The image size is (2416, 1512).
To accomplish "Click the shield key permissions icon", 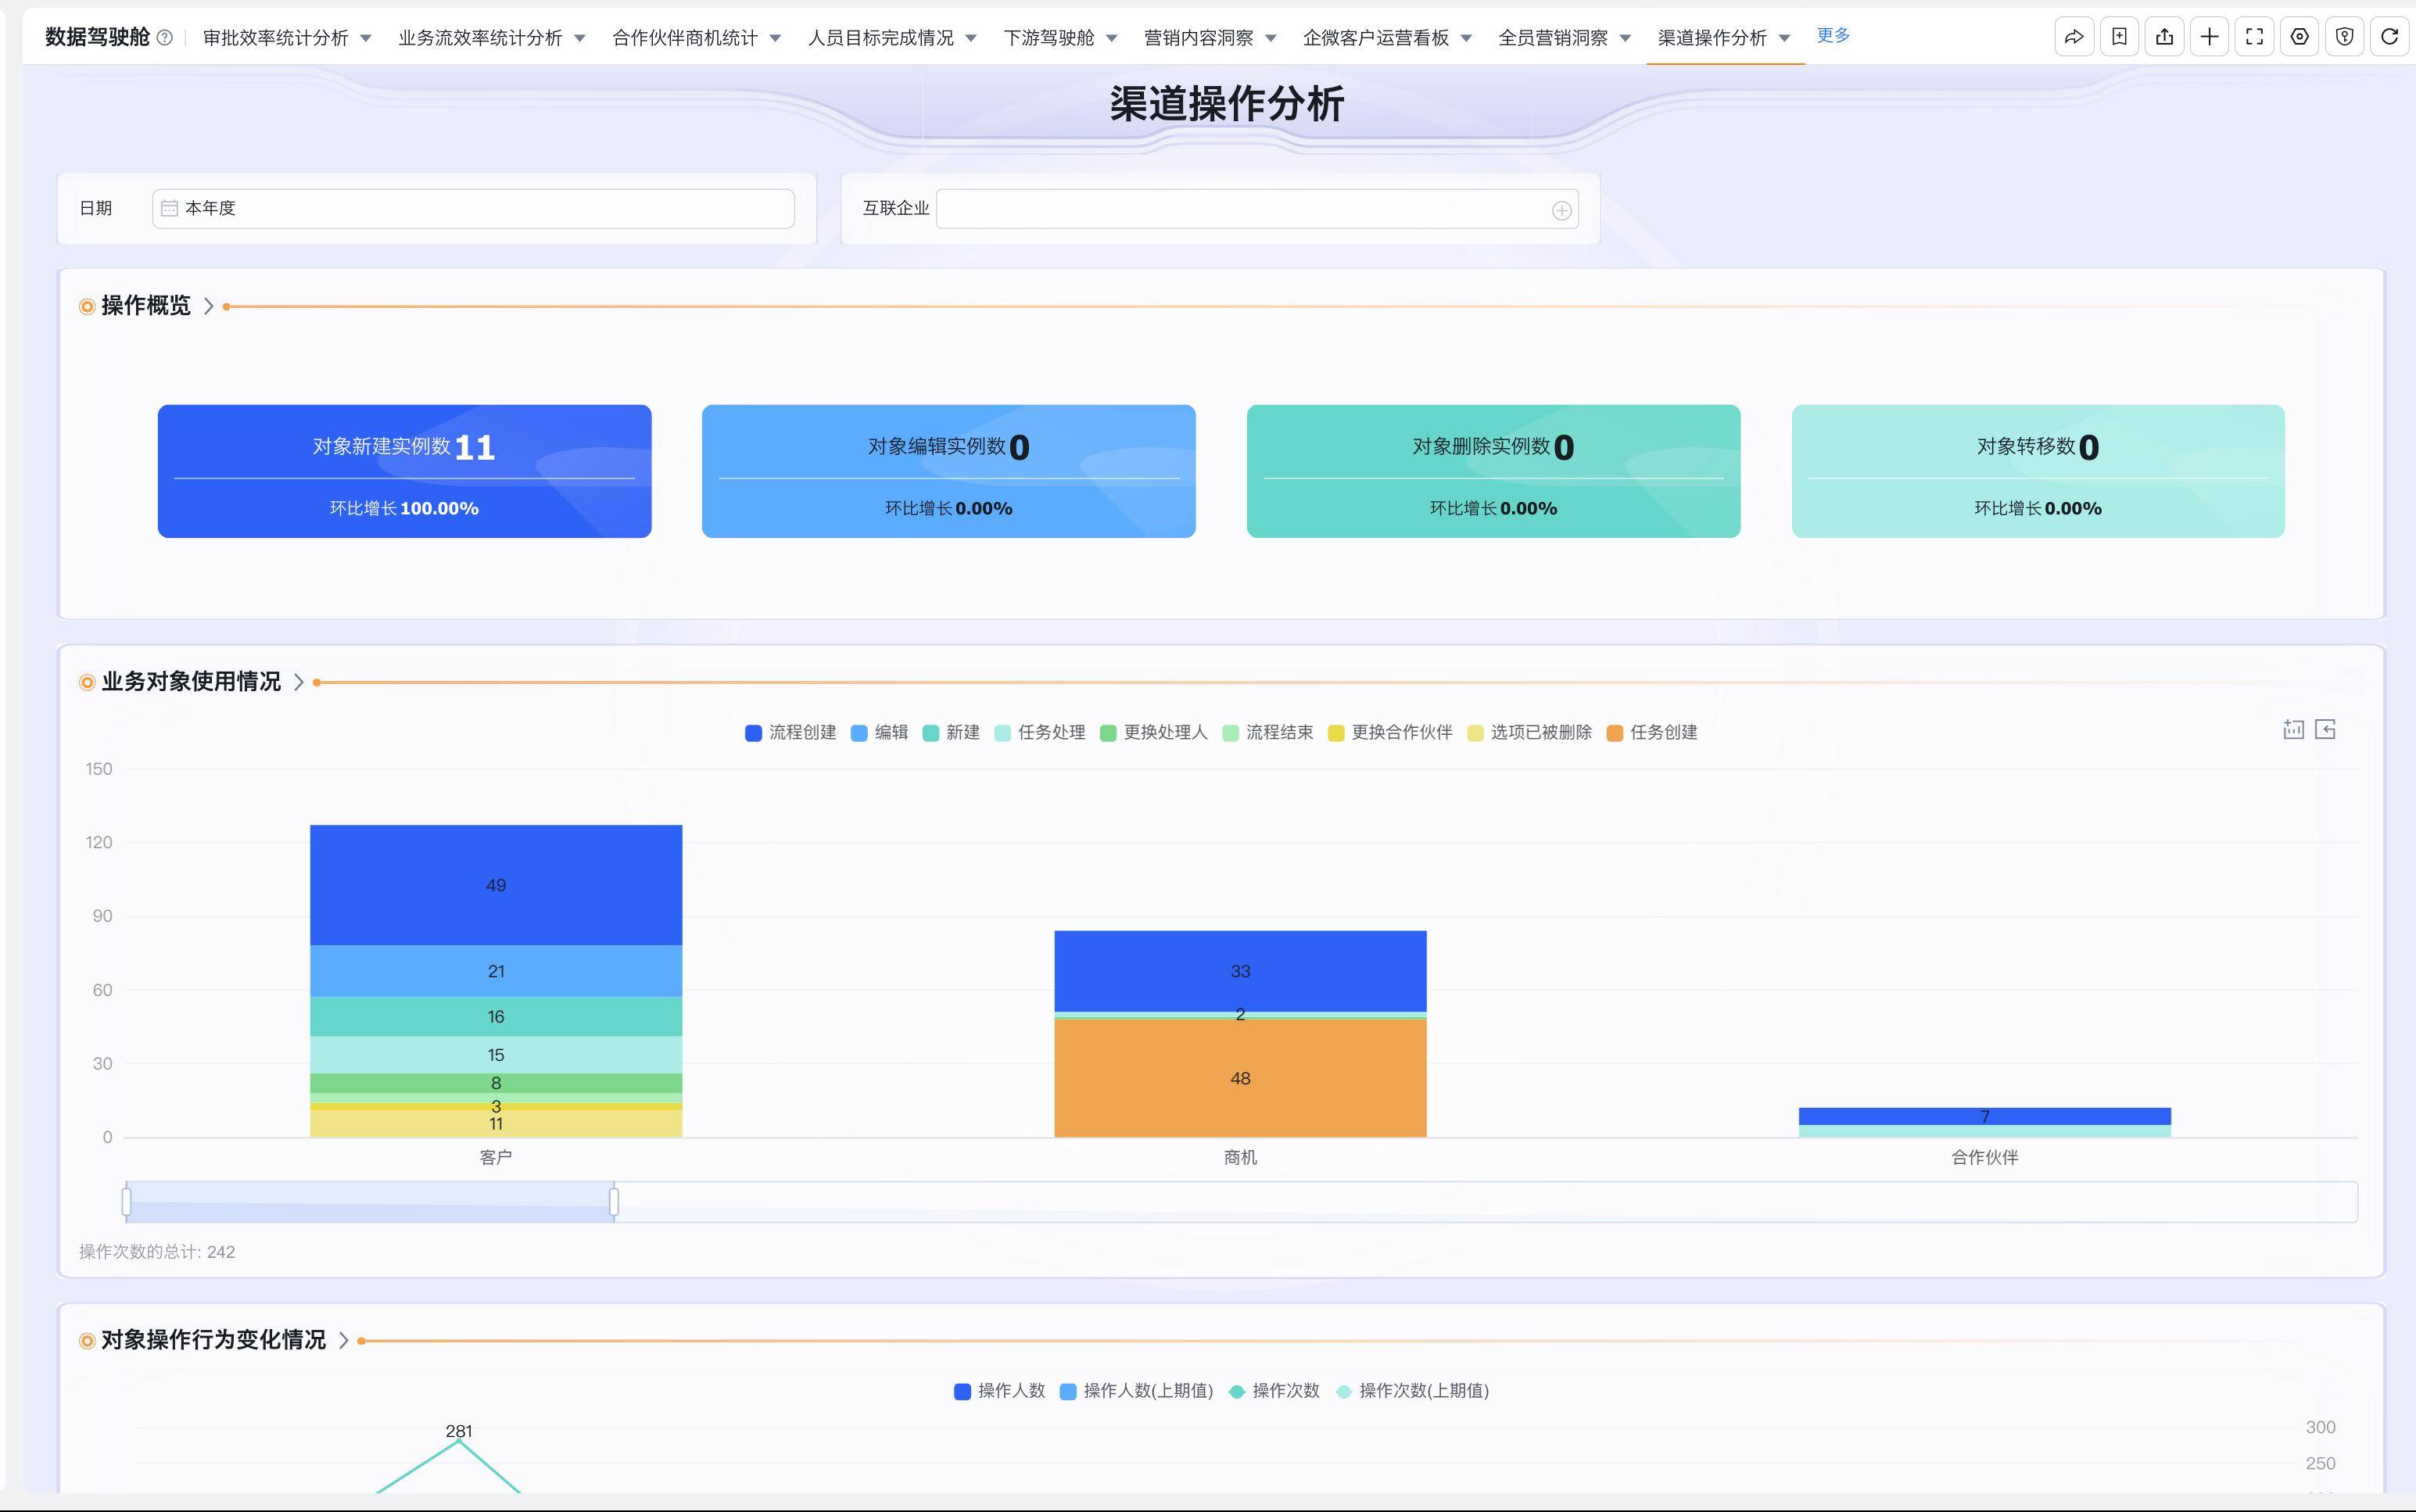I will (x=2344, y=37).
